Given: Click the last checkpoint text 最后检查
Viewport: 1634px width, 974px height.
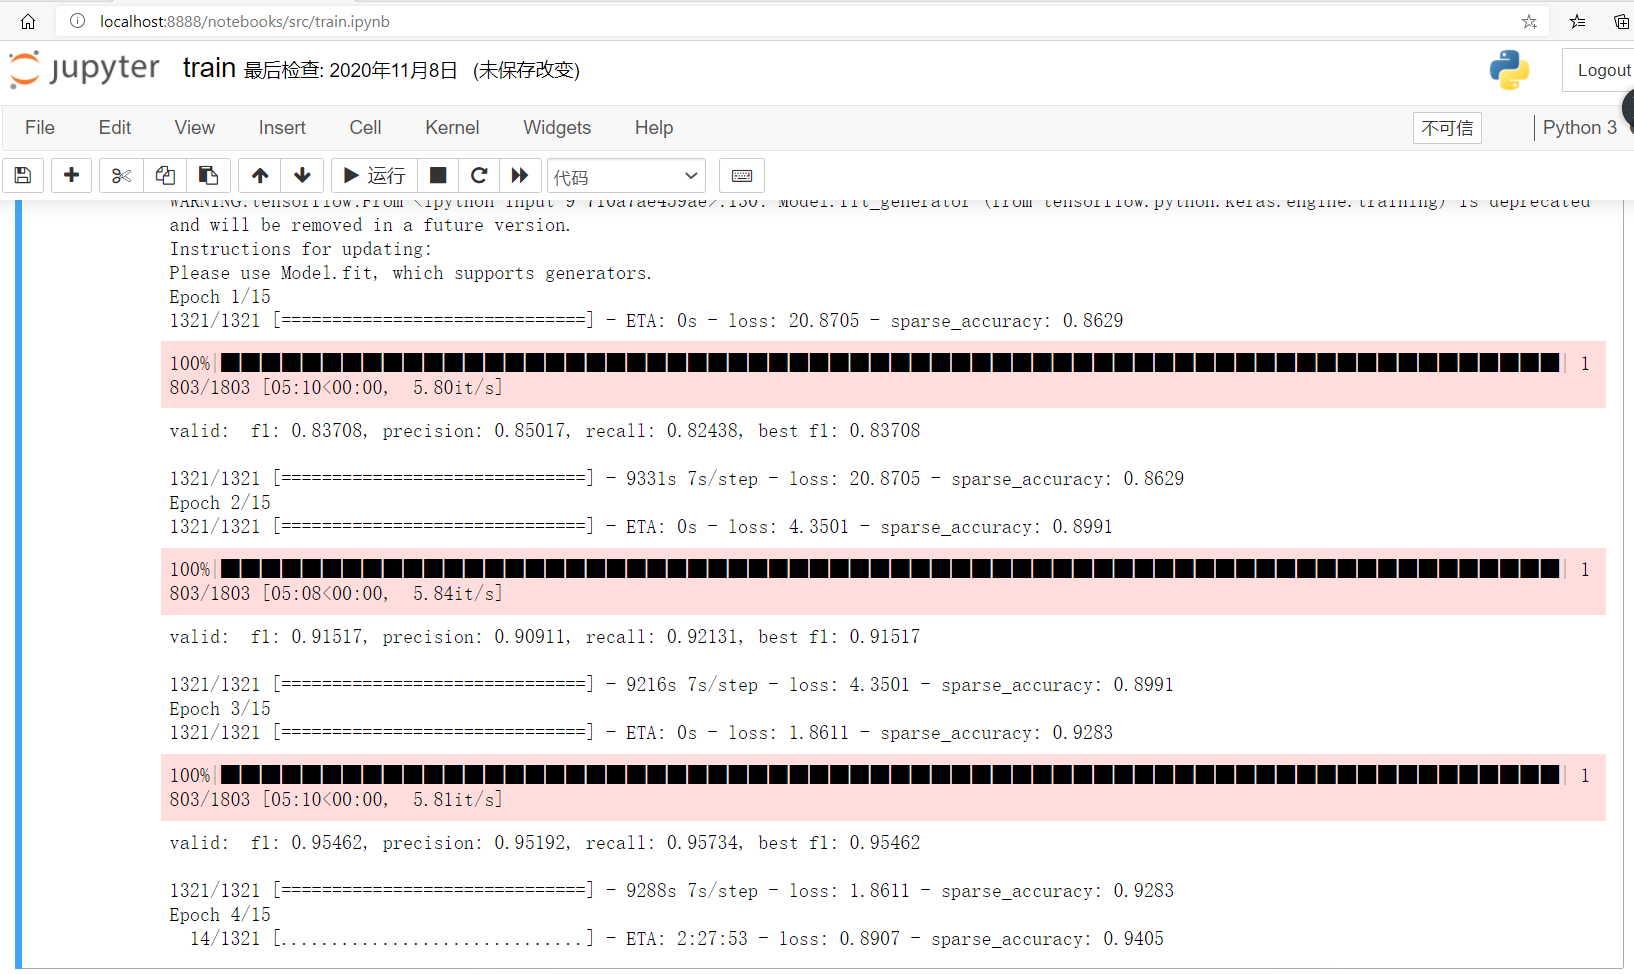Looking at the screenshot, I should (351, 70).
